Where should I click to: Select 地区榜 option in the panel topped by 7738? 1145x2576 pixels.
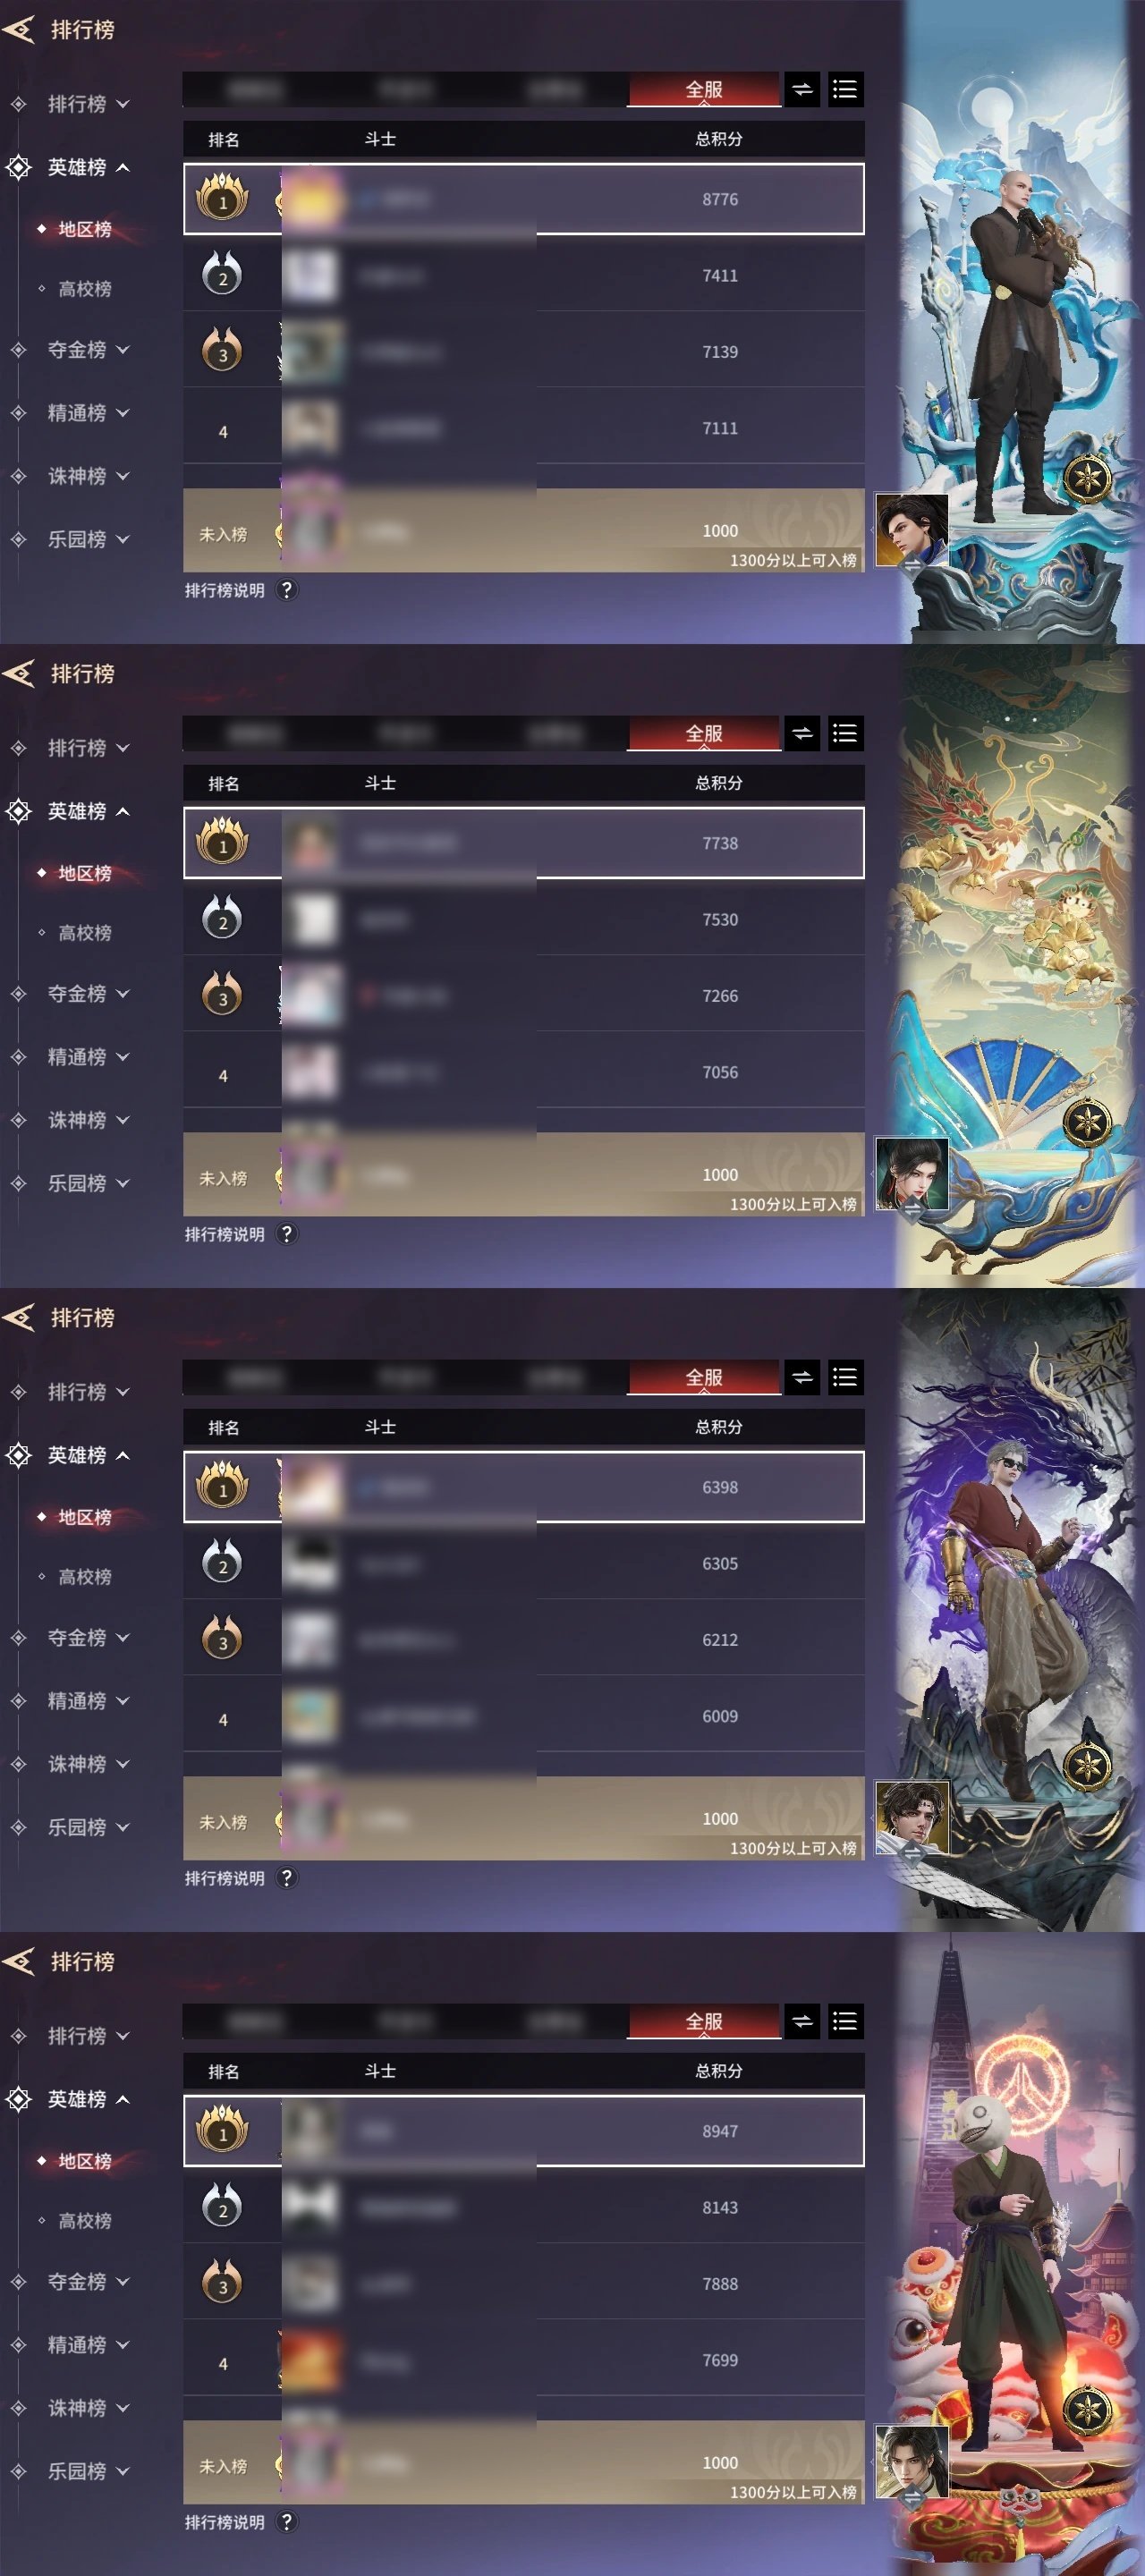coord(84,873)
